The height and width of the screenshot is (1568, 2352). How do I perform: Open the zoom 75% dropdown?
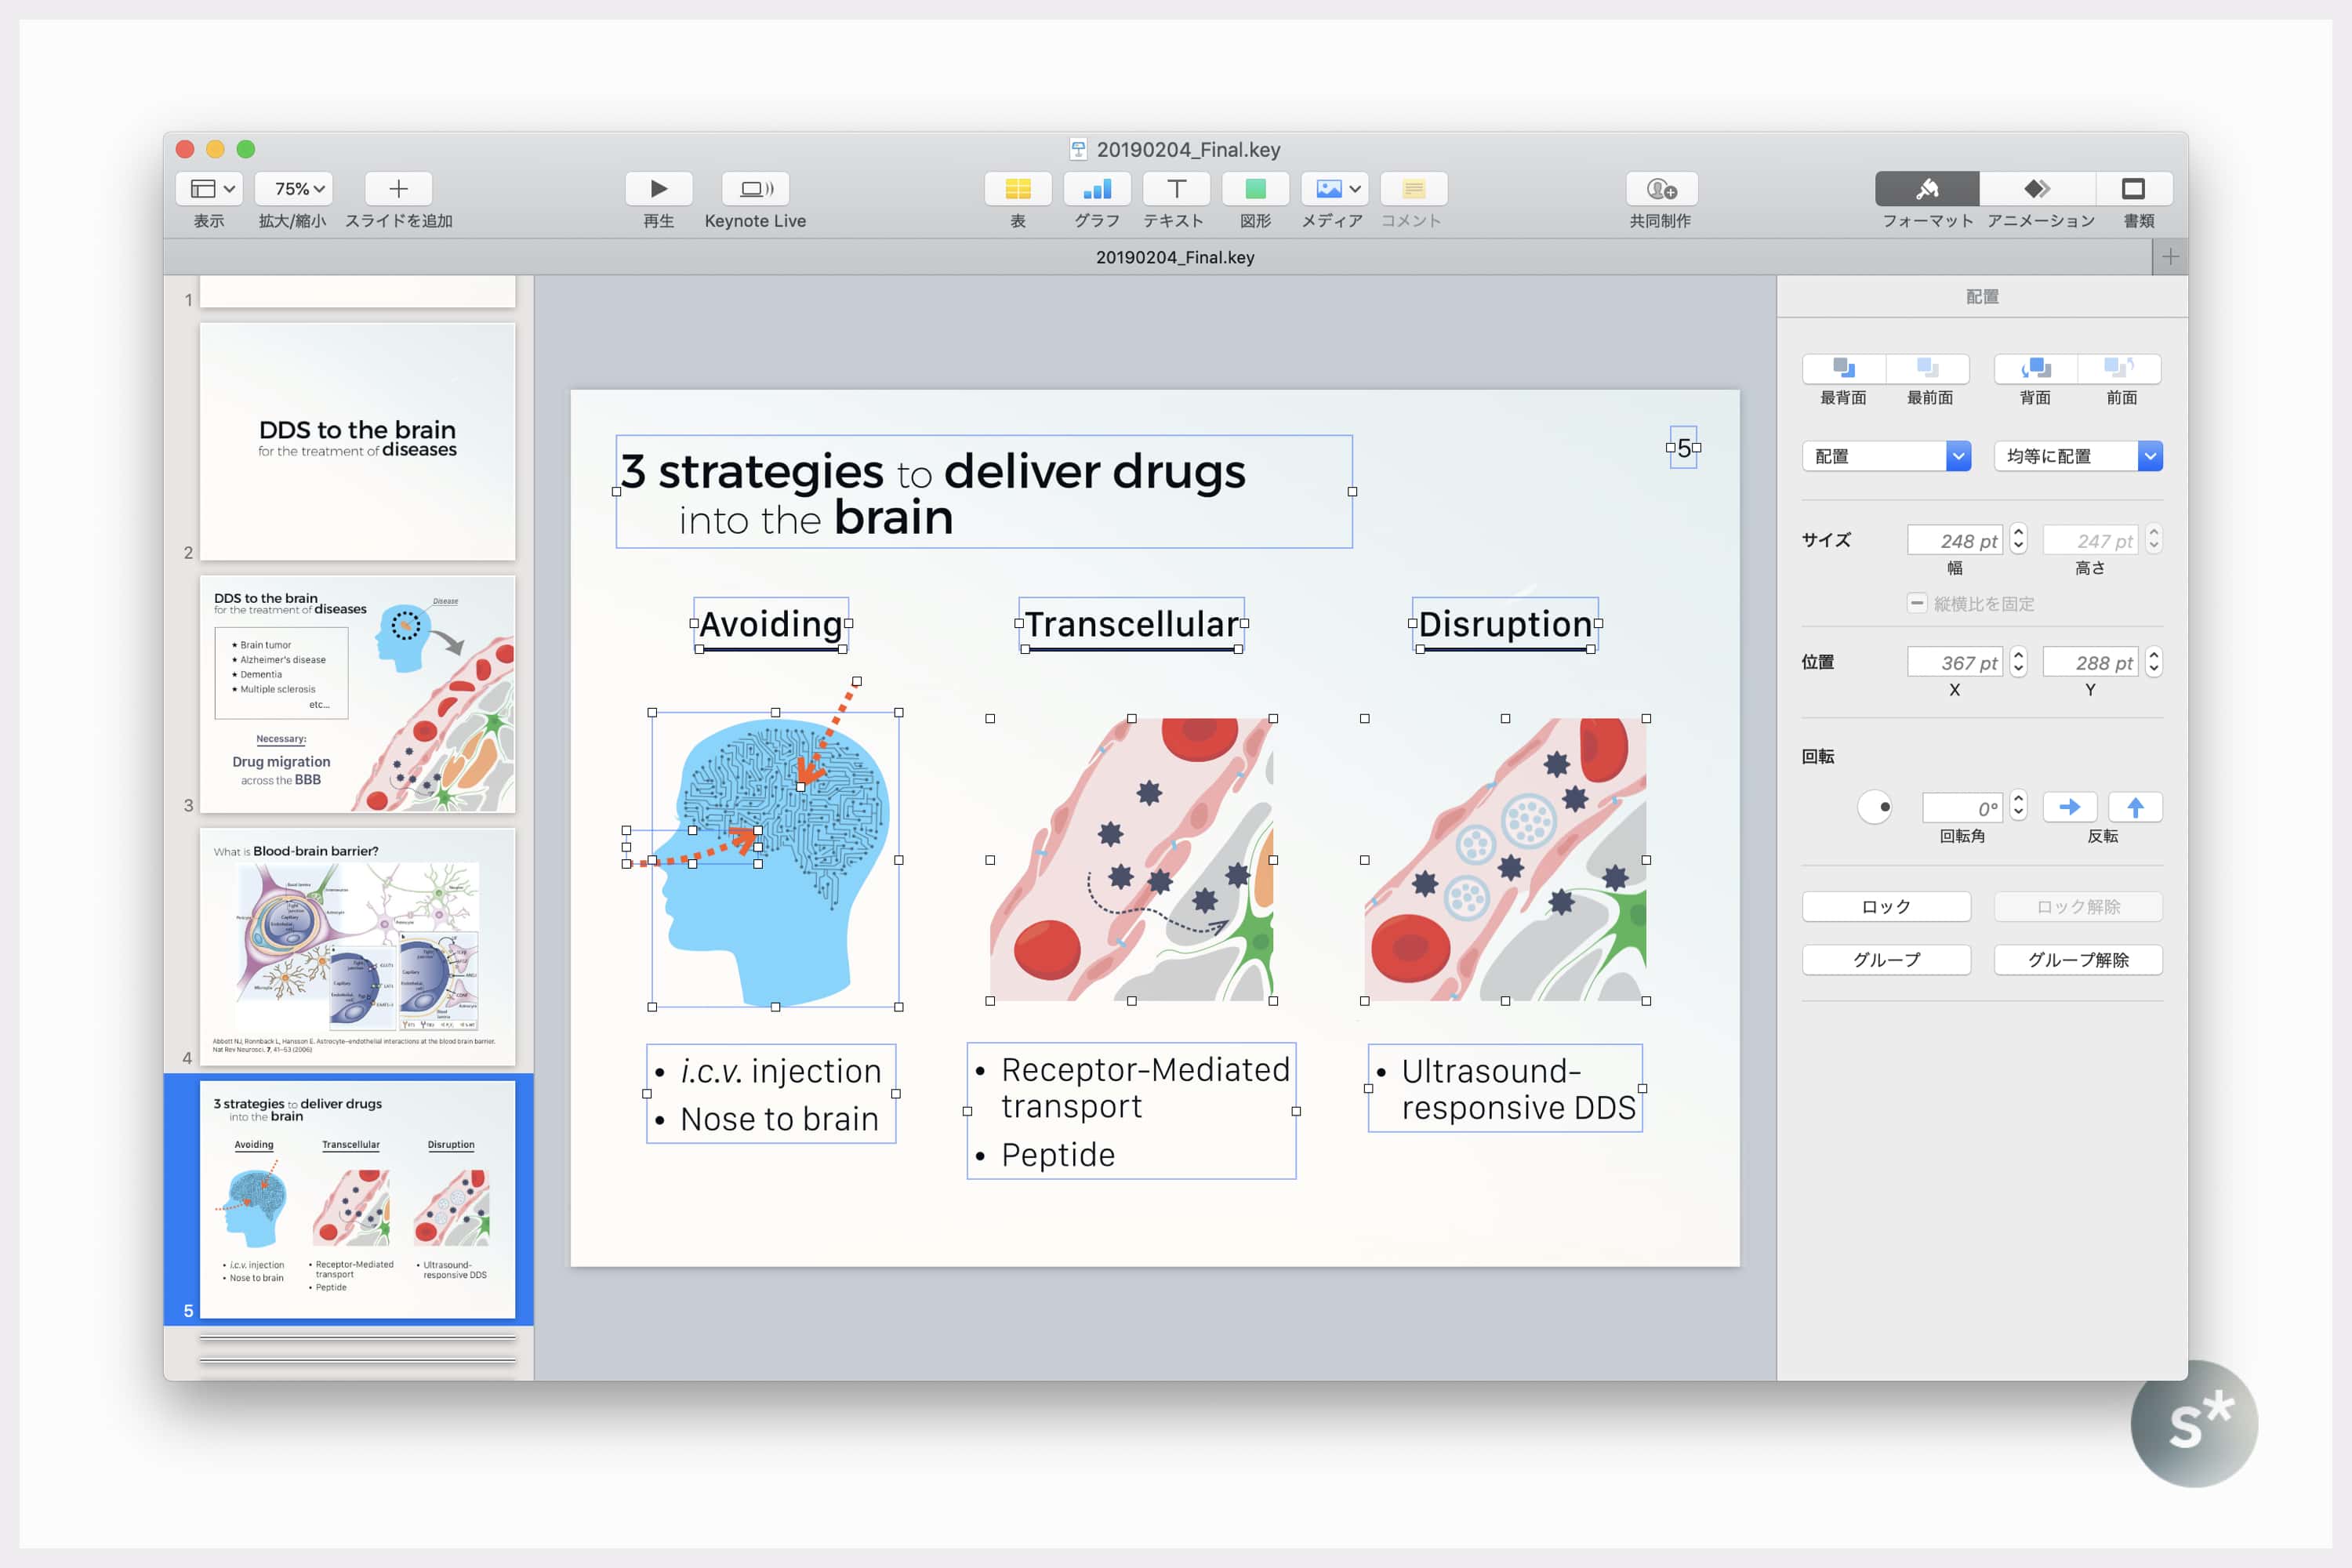[293, 188]
